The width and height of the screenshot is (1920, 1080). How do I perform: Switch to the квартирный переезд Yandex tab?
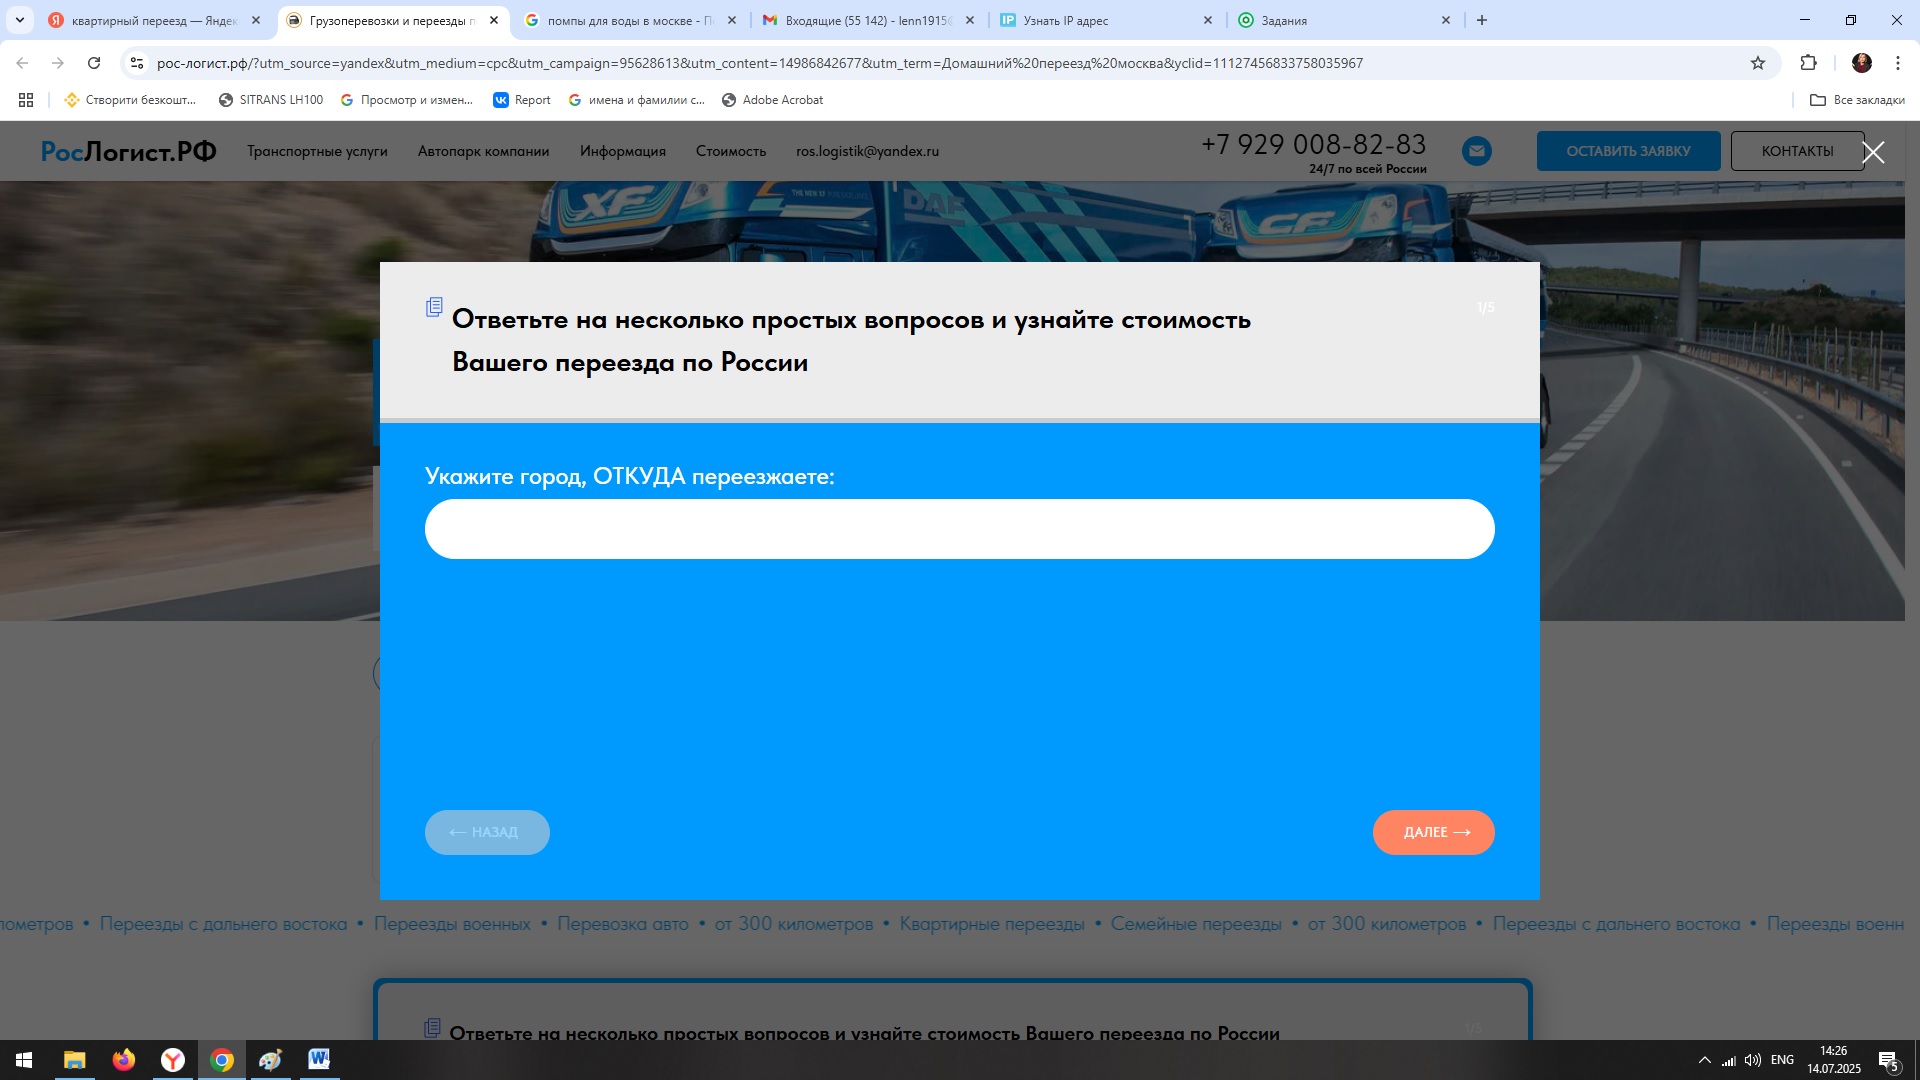(x=154, y=20)
